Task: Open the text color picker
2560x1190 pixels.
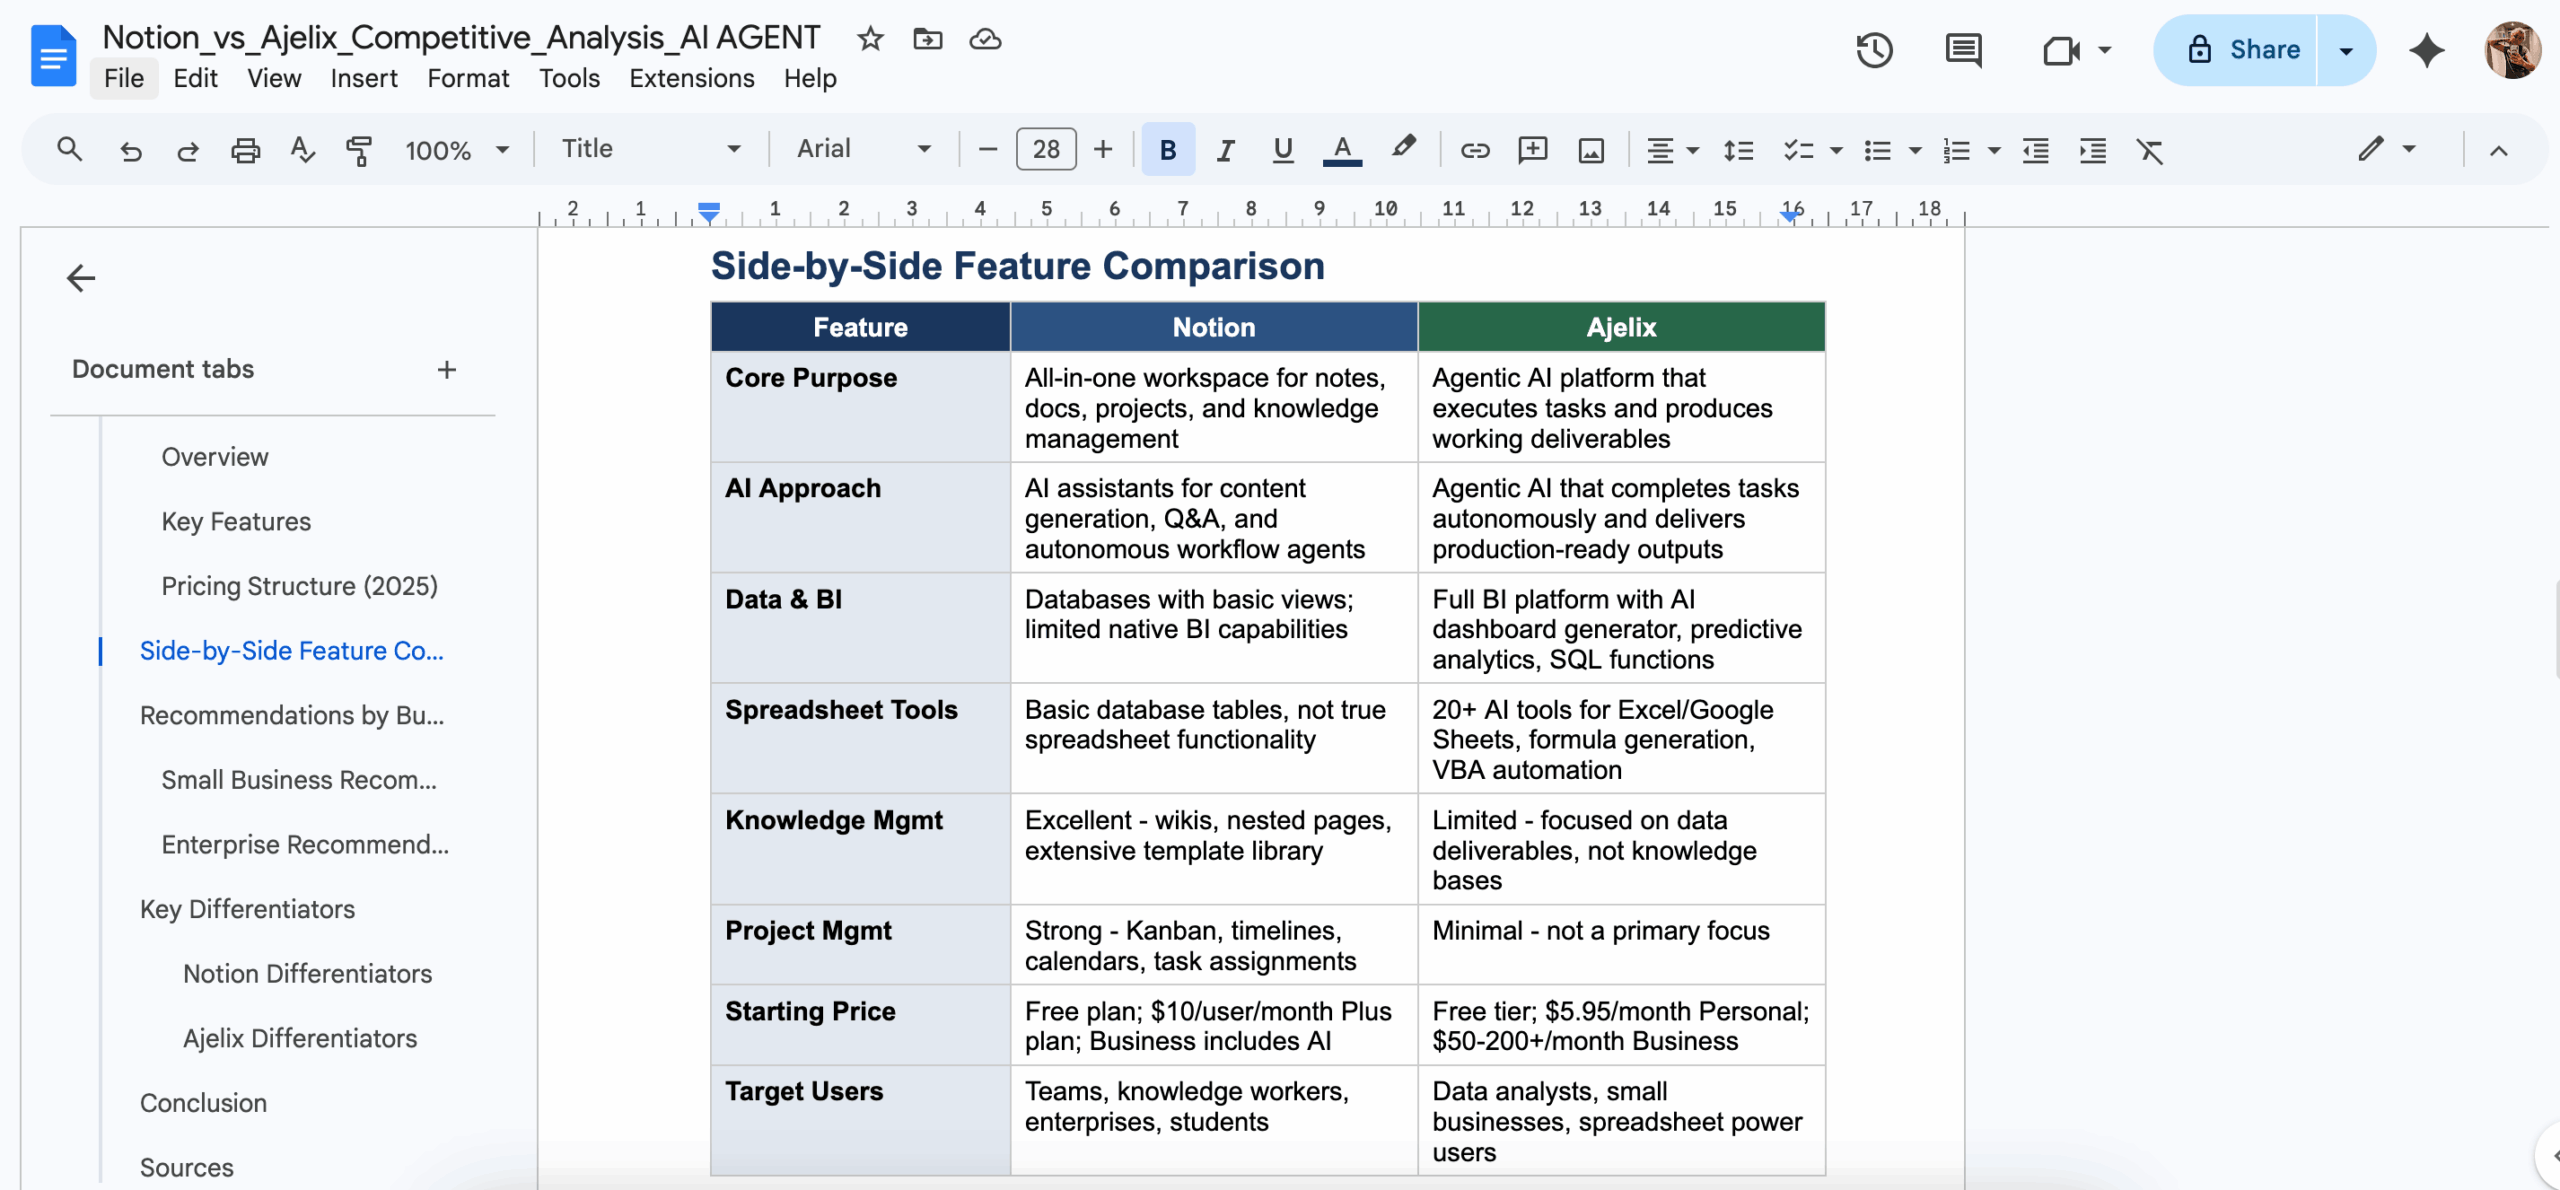Action: 1342,150
